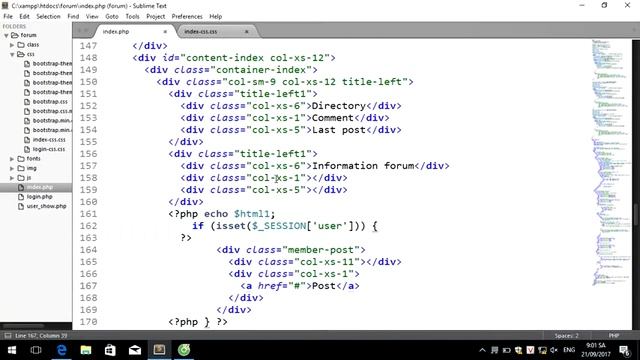
Task: Click bootstrap.css.m file in sidebar
Action: pos(52,111)
